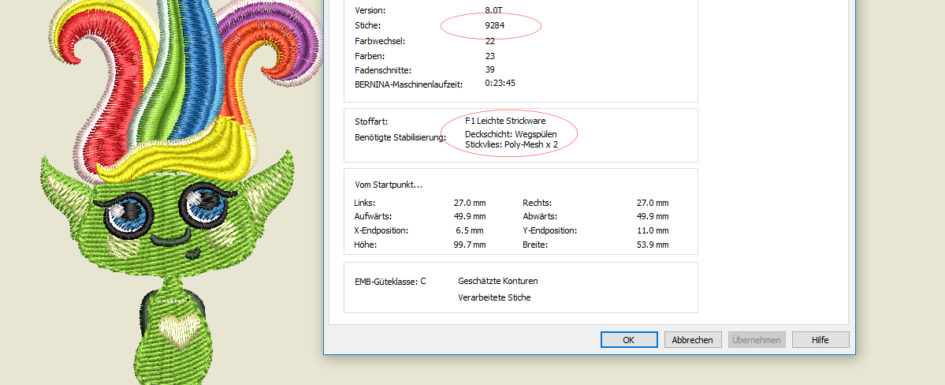This screenshot has width=945, height=385.
Task: Click the EMB-Güteklasse: C label
Action: coord(391,281)
